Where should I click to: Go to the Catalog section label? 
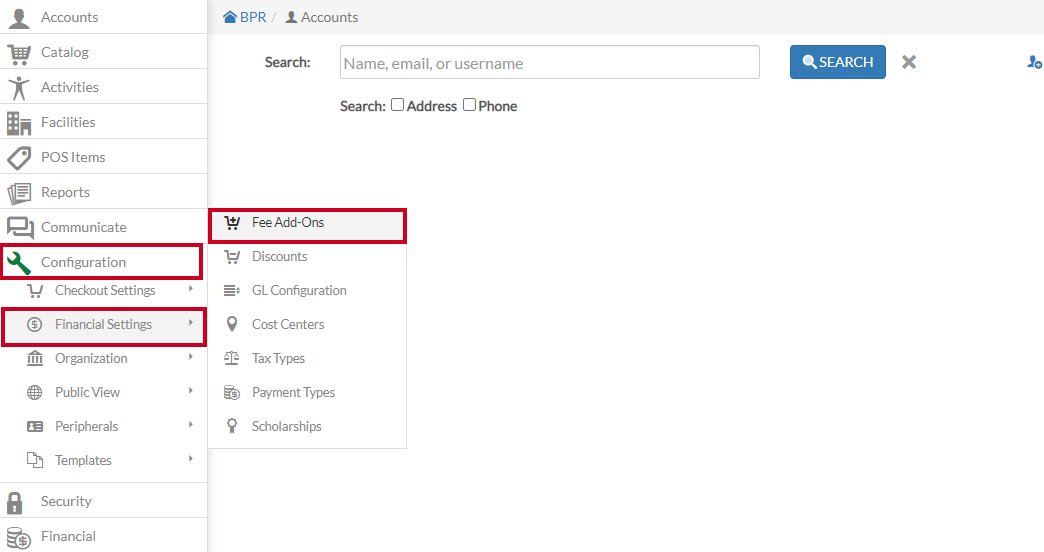[65, 53]
